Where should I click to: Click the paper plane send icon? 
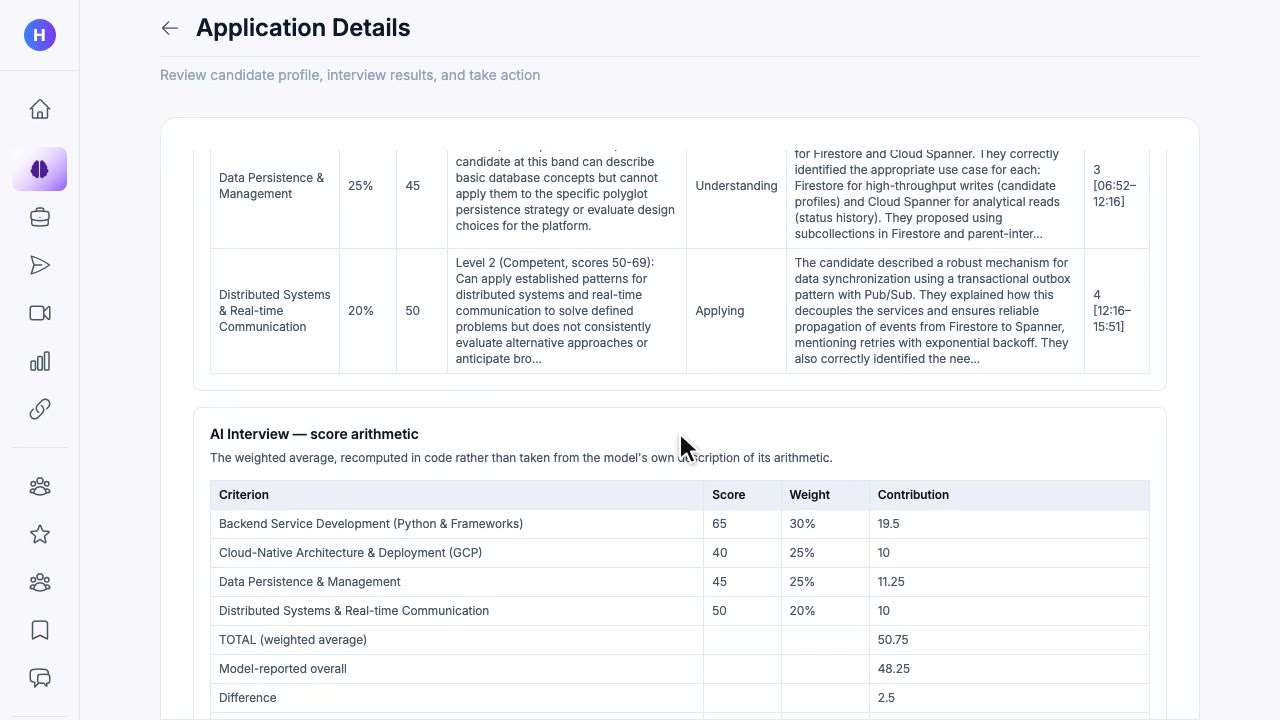click(40, 265)
